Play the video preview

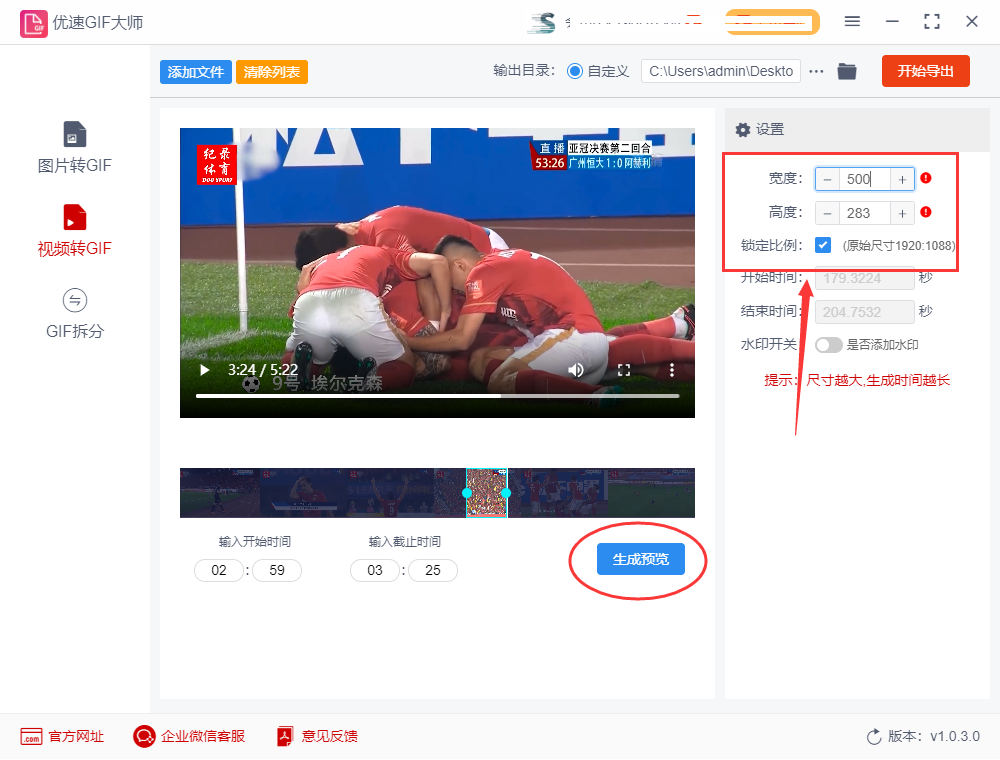tap(205, 370)
